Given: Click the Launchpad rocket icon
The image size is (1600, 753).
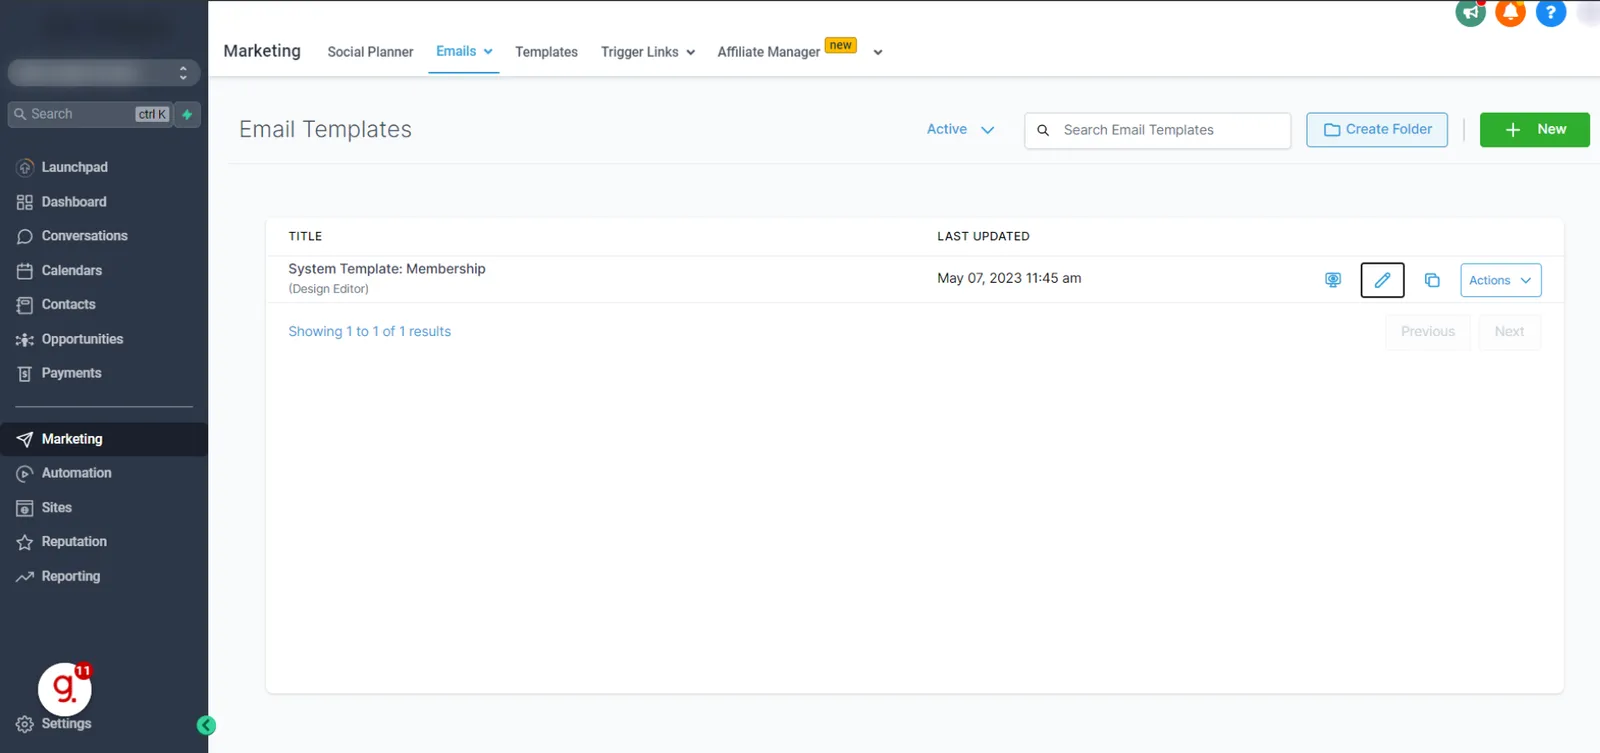Looking at the screenshot, I should 25,167.
